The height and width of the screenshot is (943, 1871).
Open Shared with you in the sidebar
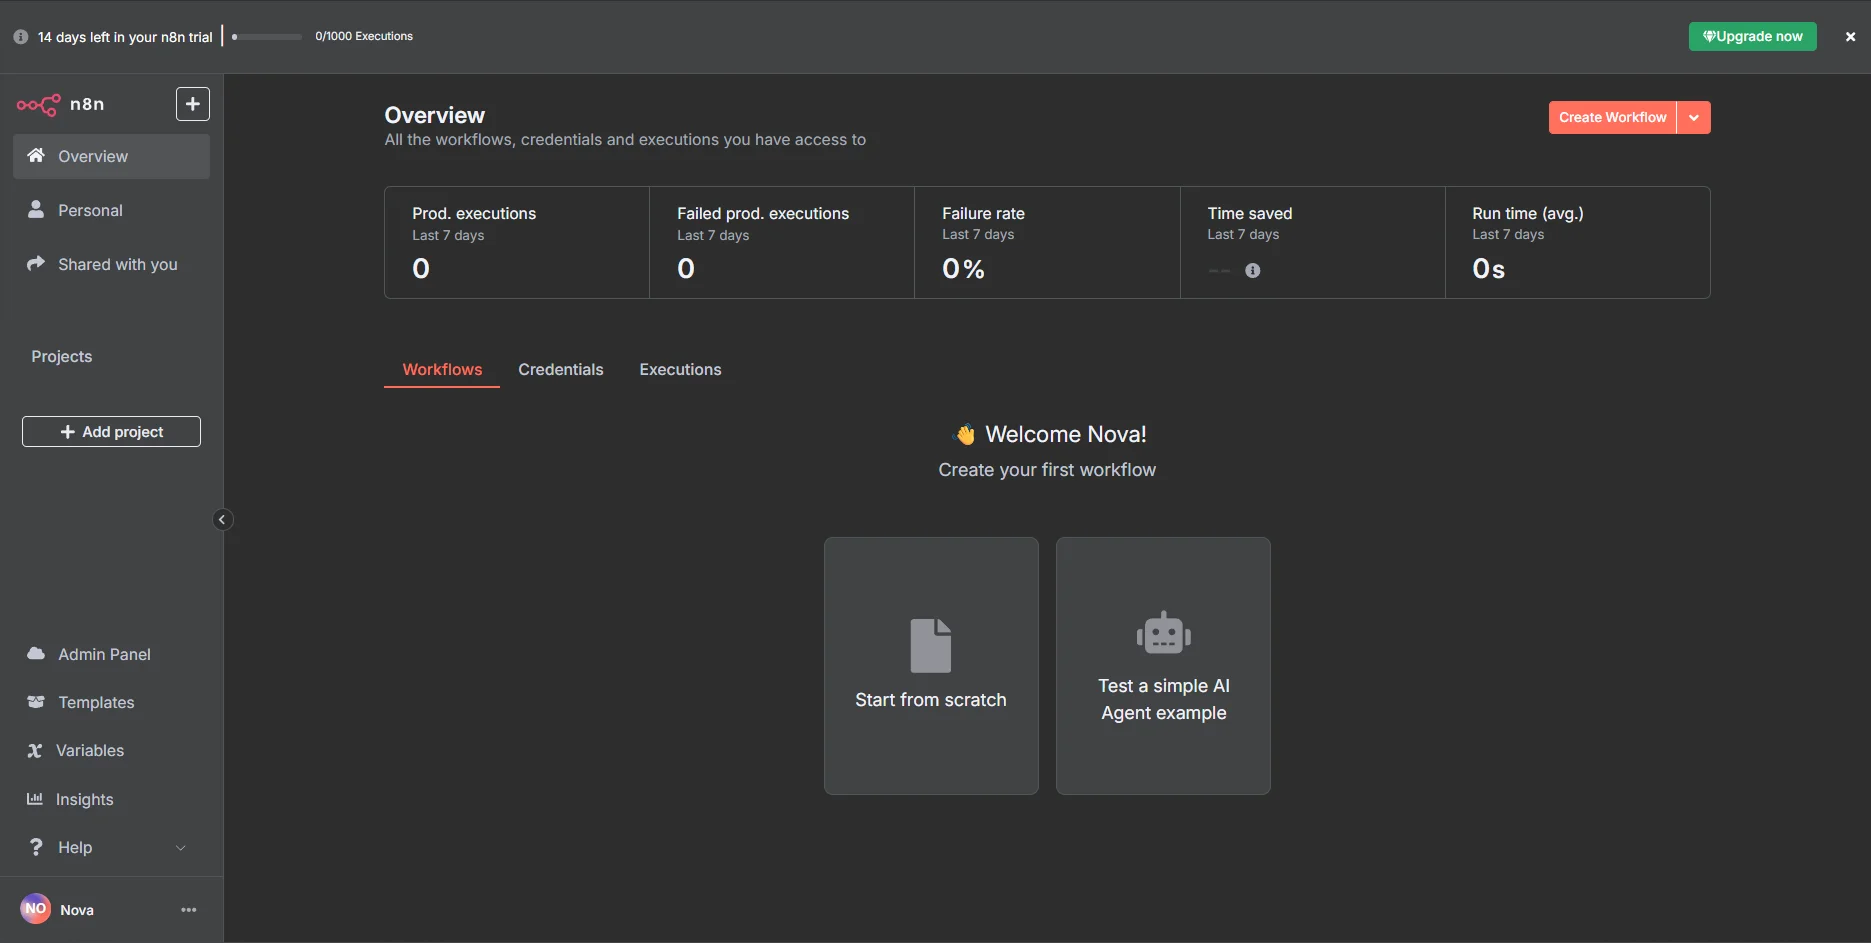pyautogui.click(x=111, y=264)
